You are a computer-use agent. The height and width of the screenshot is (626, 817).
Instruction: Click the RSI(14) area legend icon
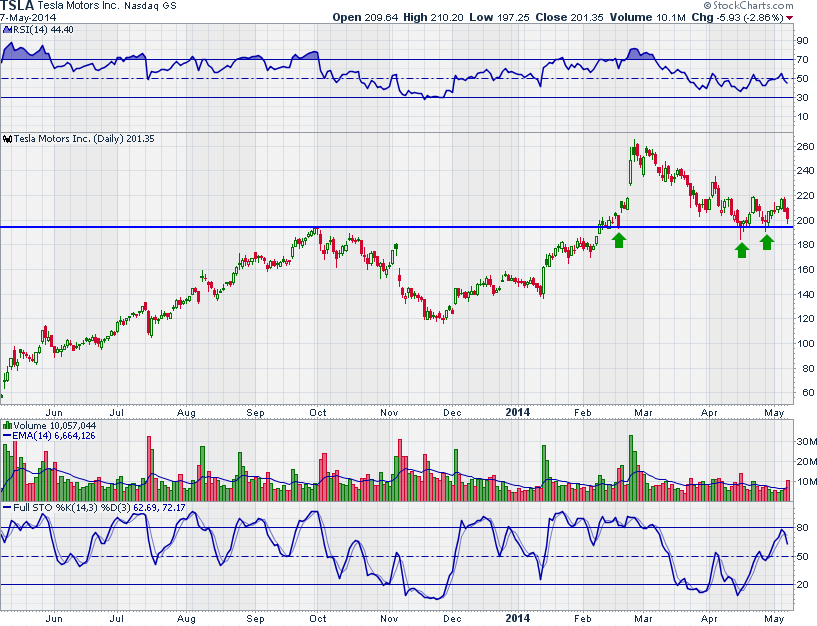pos(7,30)
